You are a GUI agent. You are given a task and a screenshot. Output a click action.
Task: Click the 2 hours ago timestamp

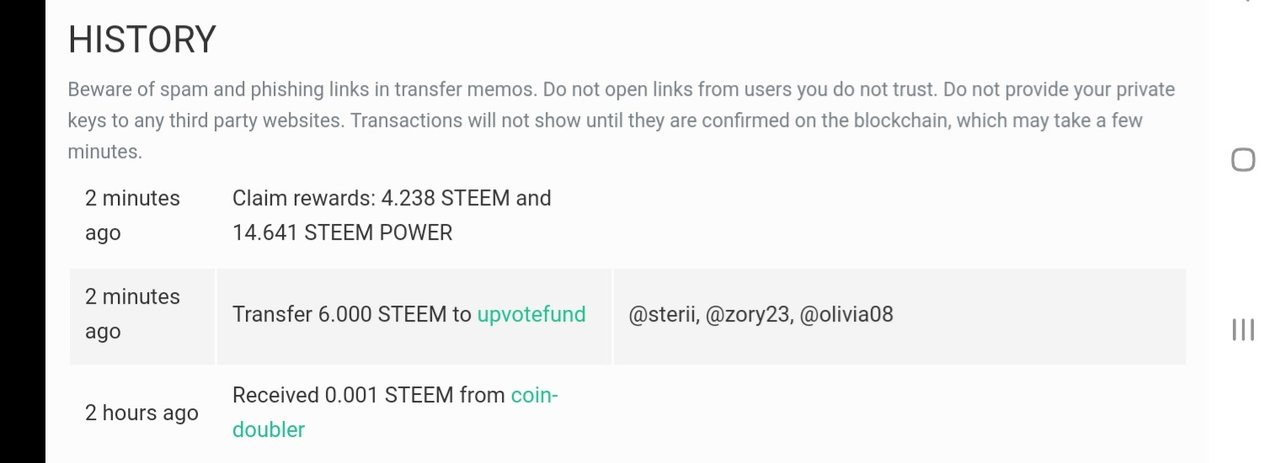tap(141, 413)
